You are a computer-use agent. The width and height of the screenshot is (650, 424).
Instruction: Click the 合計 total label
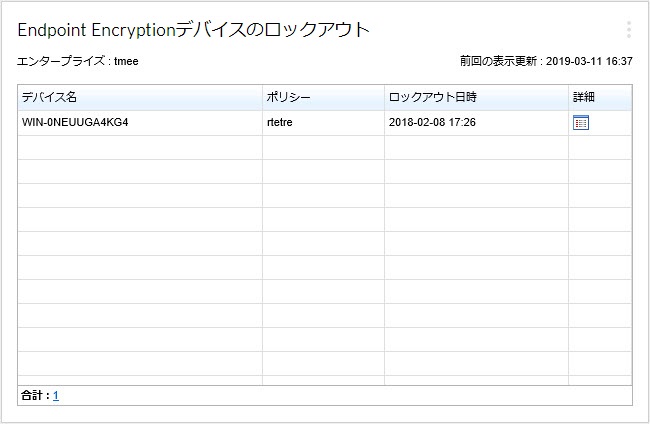[x=34, y=396]
